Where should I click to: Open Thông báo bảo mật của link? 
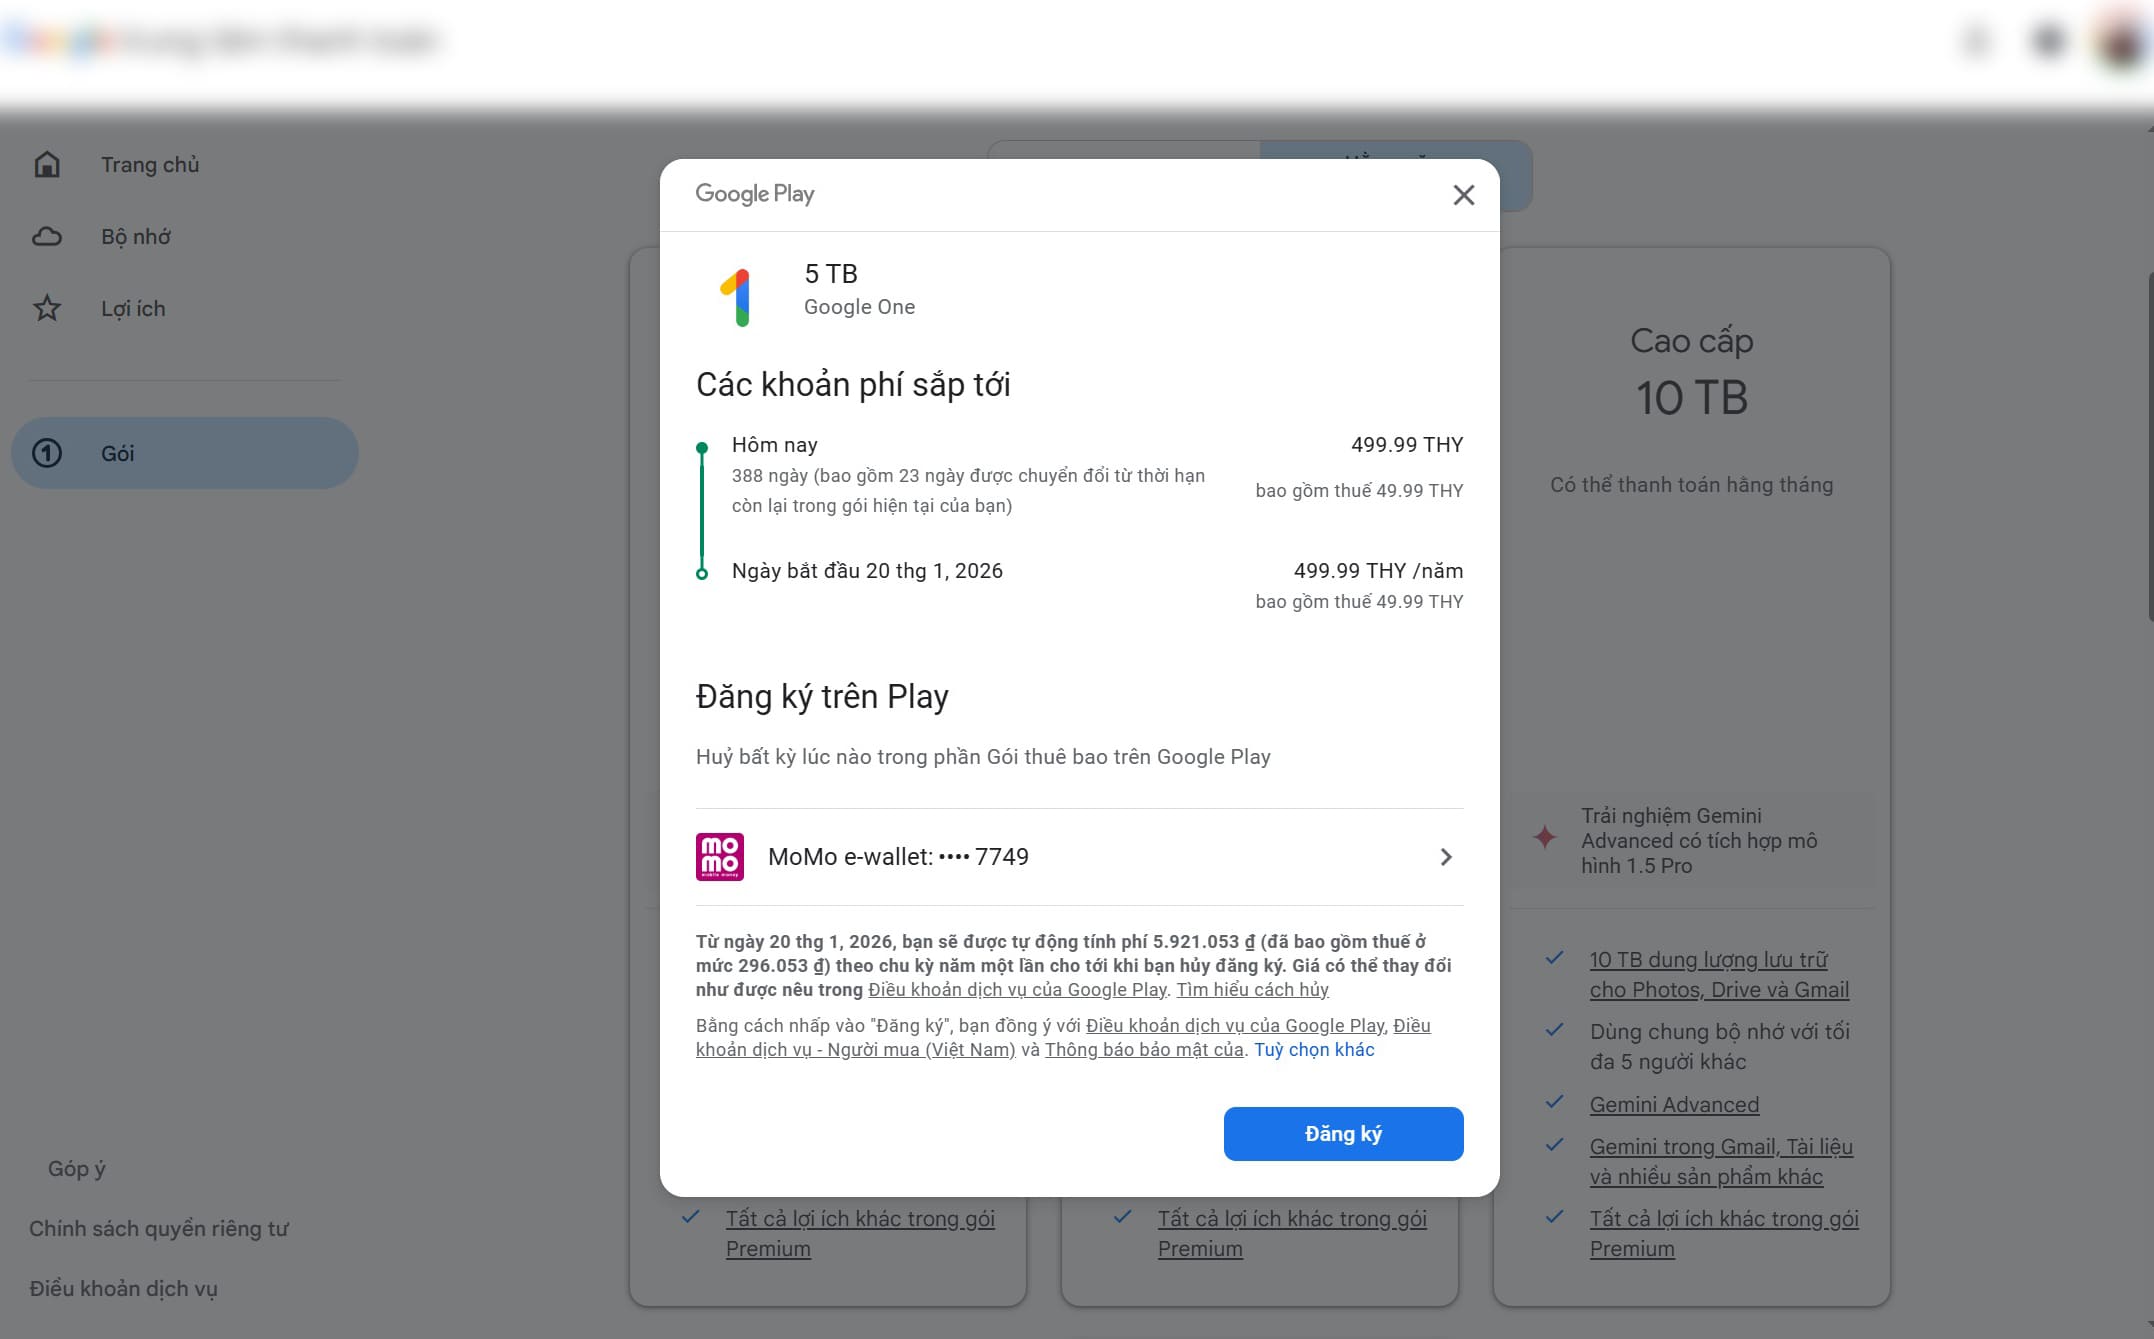coord(1144,1050)
